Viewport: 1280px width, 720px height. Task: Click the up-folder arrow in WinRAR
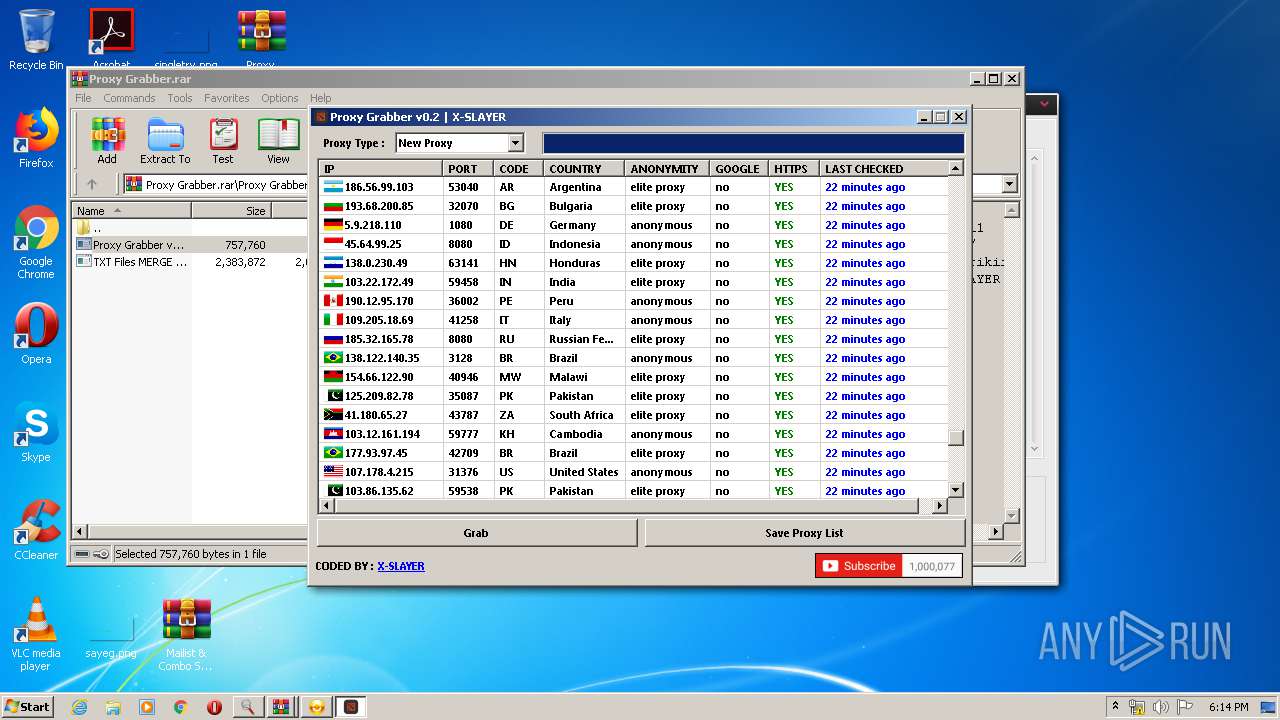coord(92,184)
